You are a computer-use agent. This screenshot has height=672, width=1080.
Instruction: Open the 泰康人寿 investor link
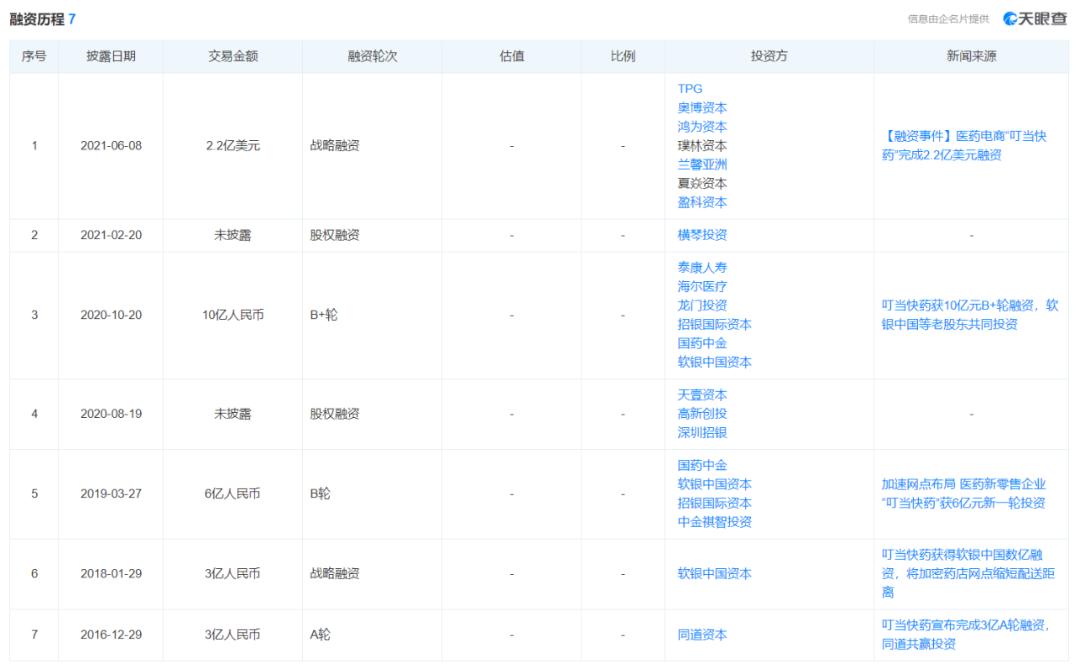(702, 267)
